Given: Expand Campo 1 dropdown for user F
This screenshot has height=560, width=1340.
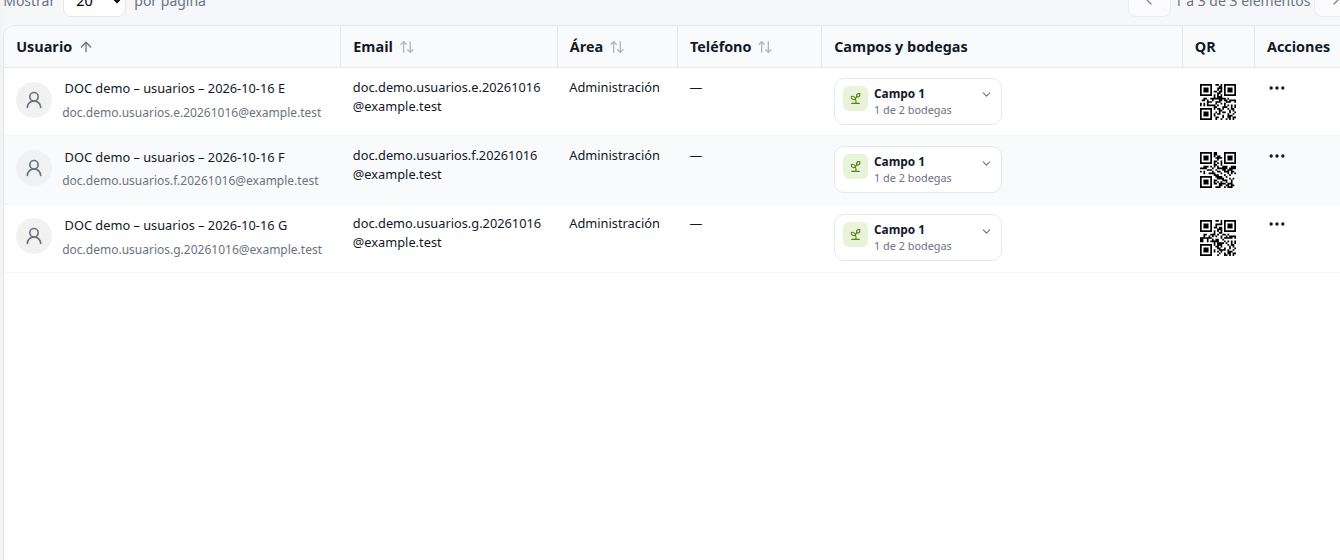Looking at the screenshot, I should click(x=918, y=170).
